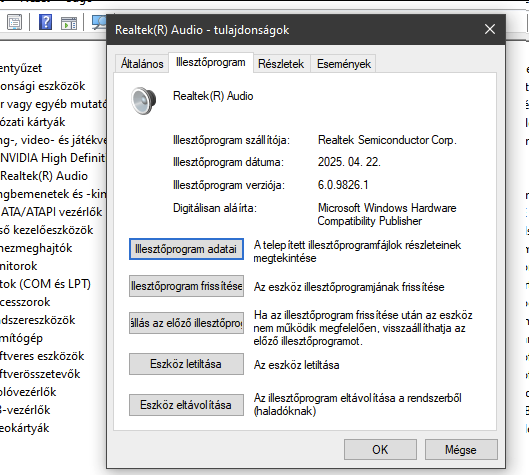Click the Eszköz letiltása button
The image size is (529, 475).
coord(186,364)
